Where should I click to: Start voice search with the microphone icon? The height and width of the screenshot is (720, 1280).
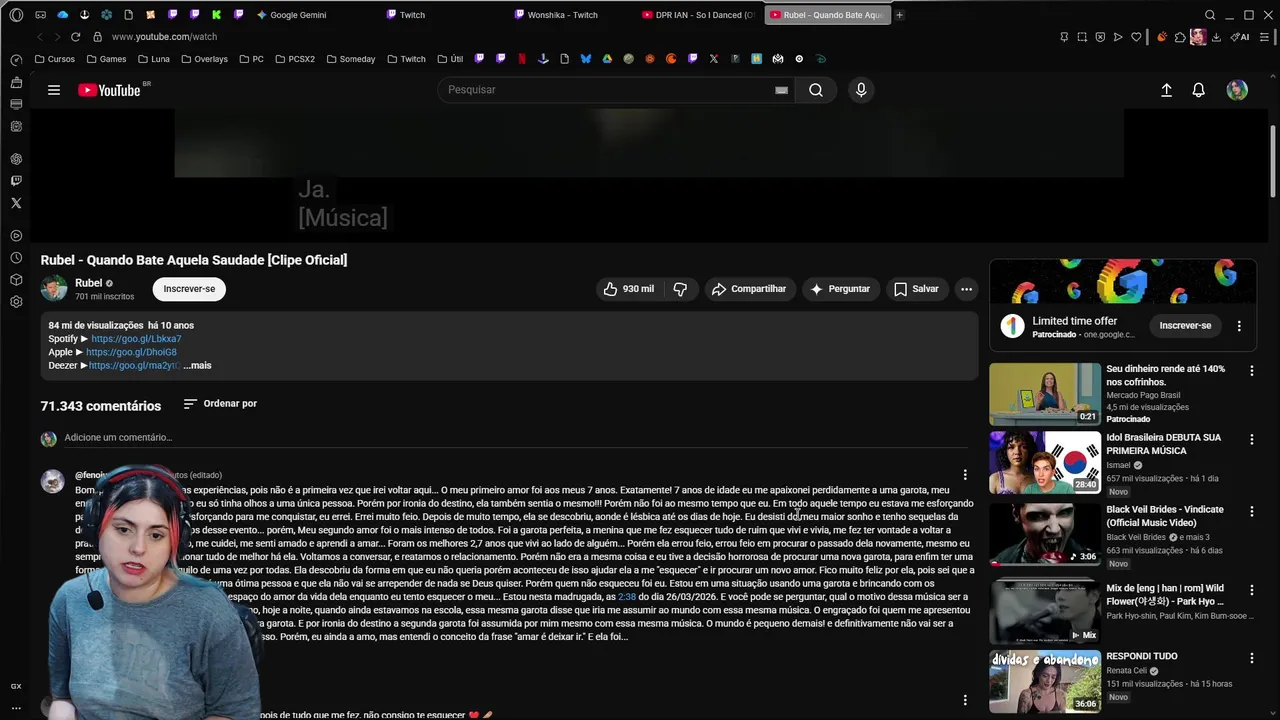coord(861,90)
